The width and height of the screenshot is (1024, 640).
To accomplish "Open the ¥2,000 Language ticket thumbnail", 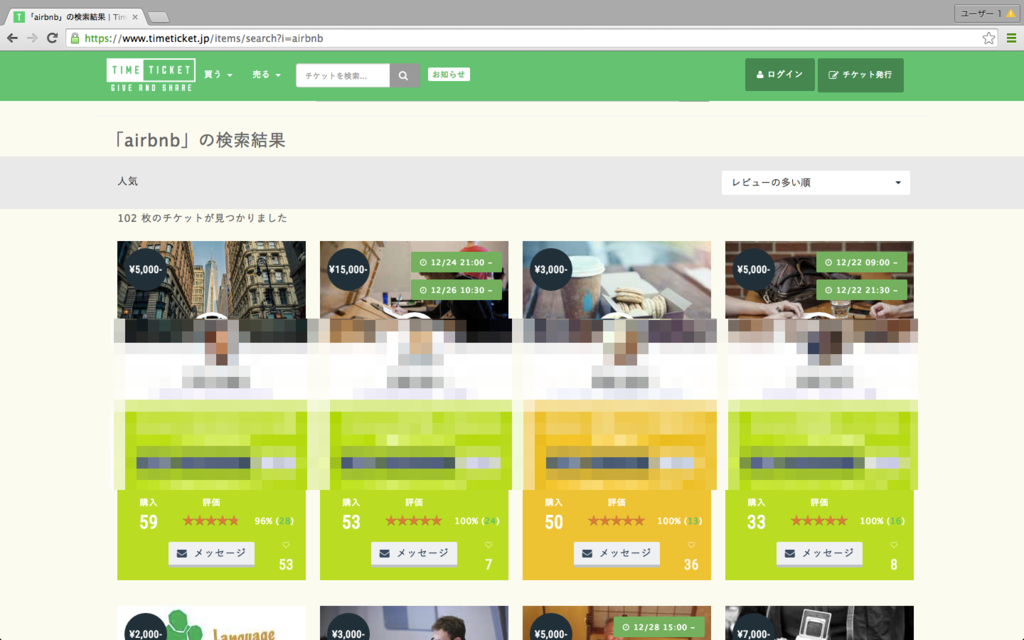I will coord(212,623).
